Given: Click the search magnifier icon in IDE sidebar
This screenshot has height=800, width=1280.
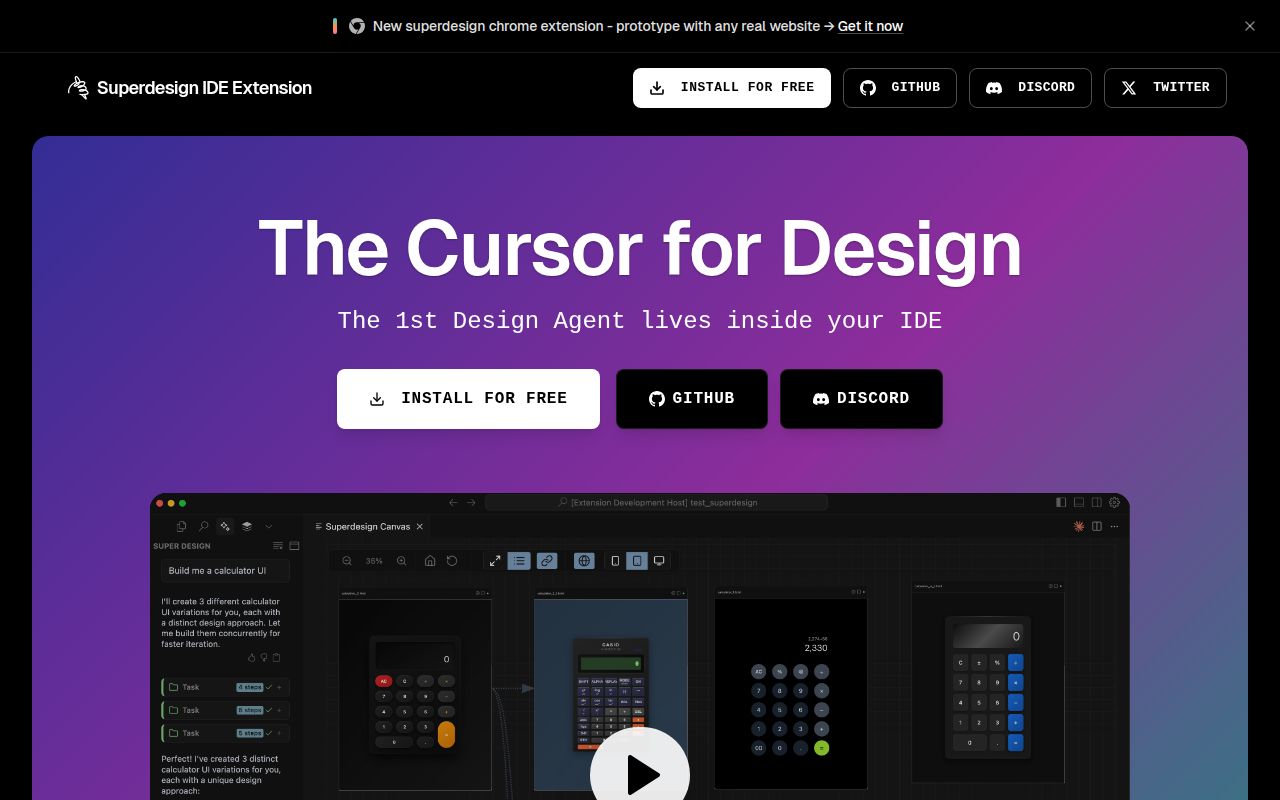Looking at the screenshot, I should coord(203,526).
